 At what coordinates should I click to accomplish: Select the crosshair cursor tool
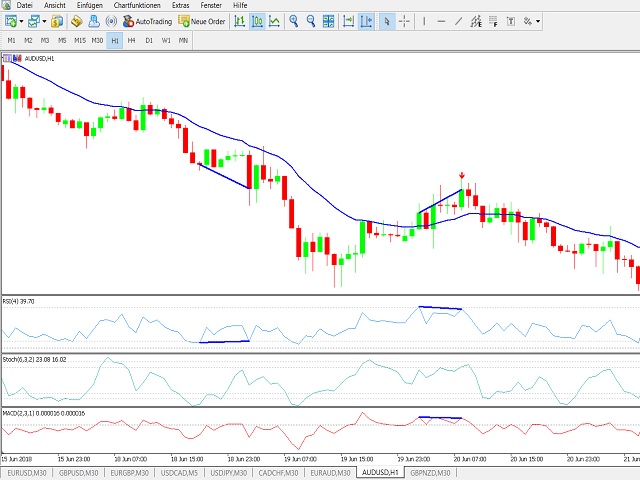(x=404, y=21)
